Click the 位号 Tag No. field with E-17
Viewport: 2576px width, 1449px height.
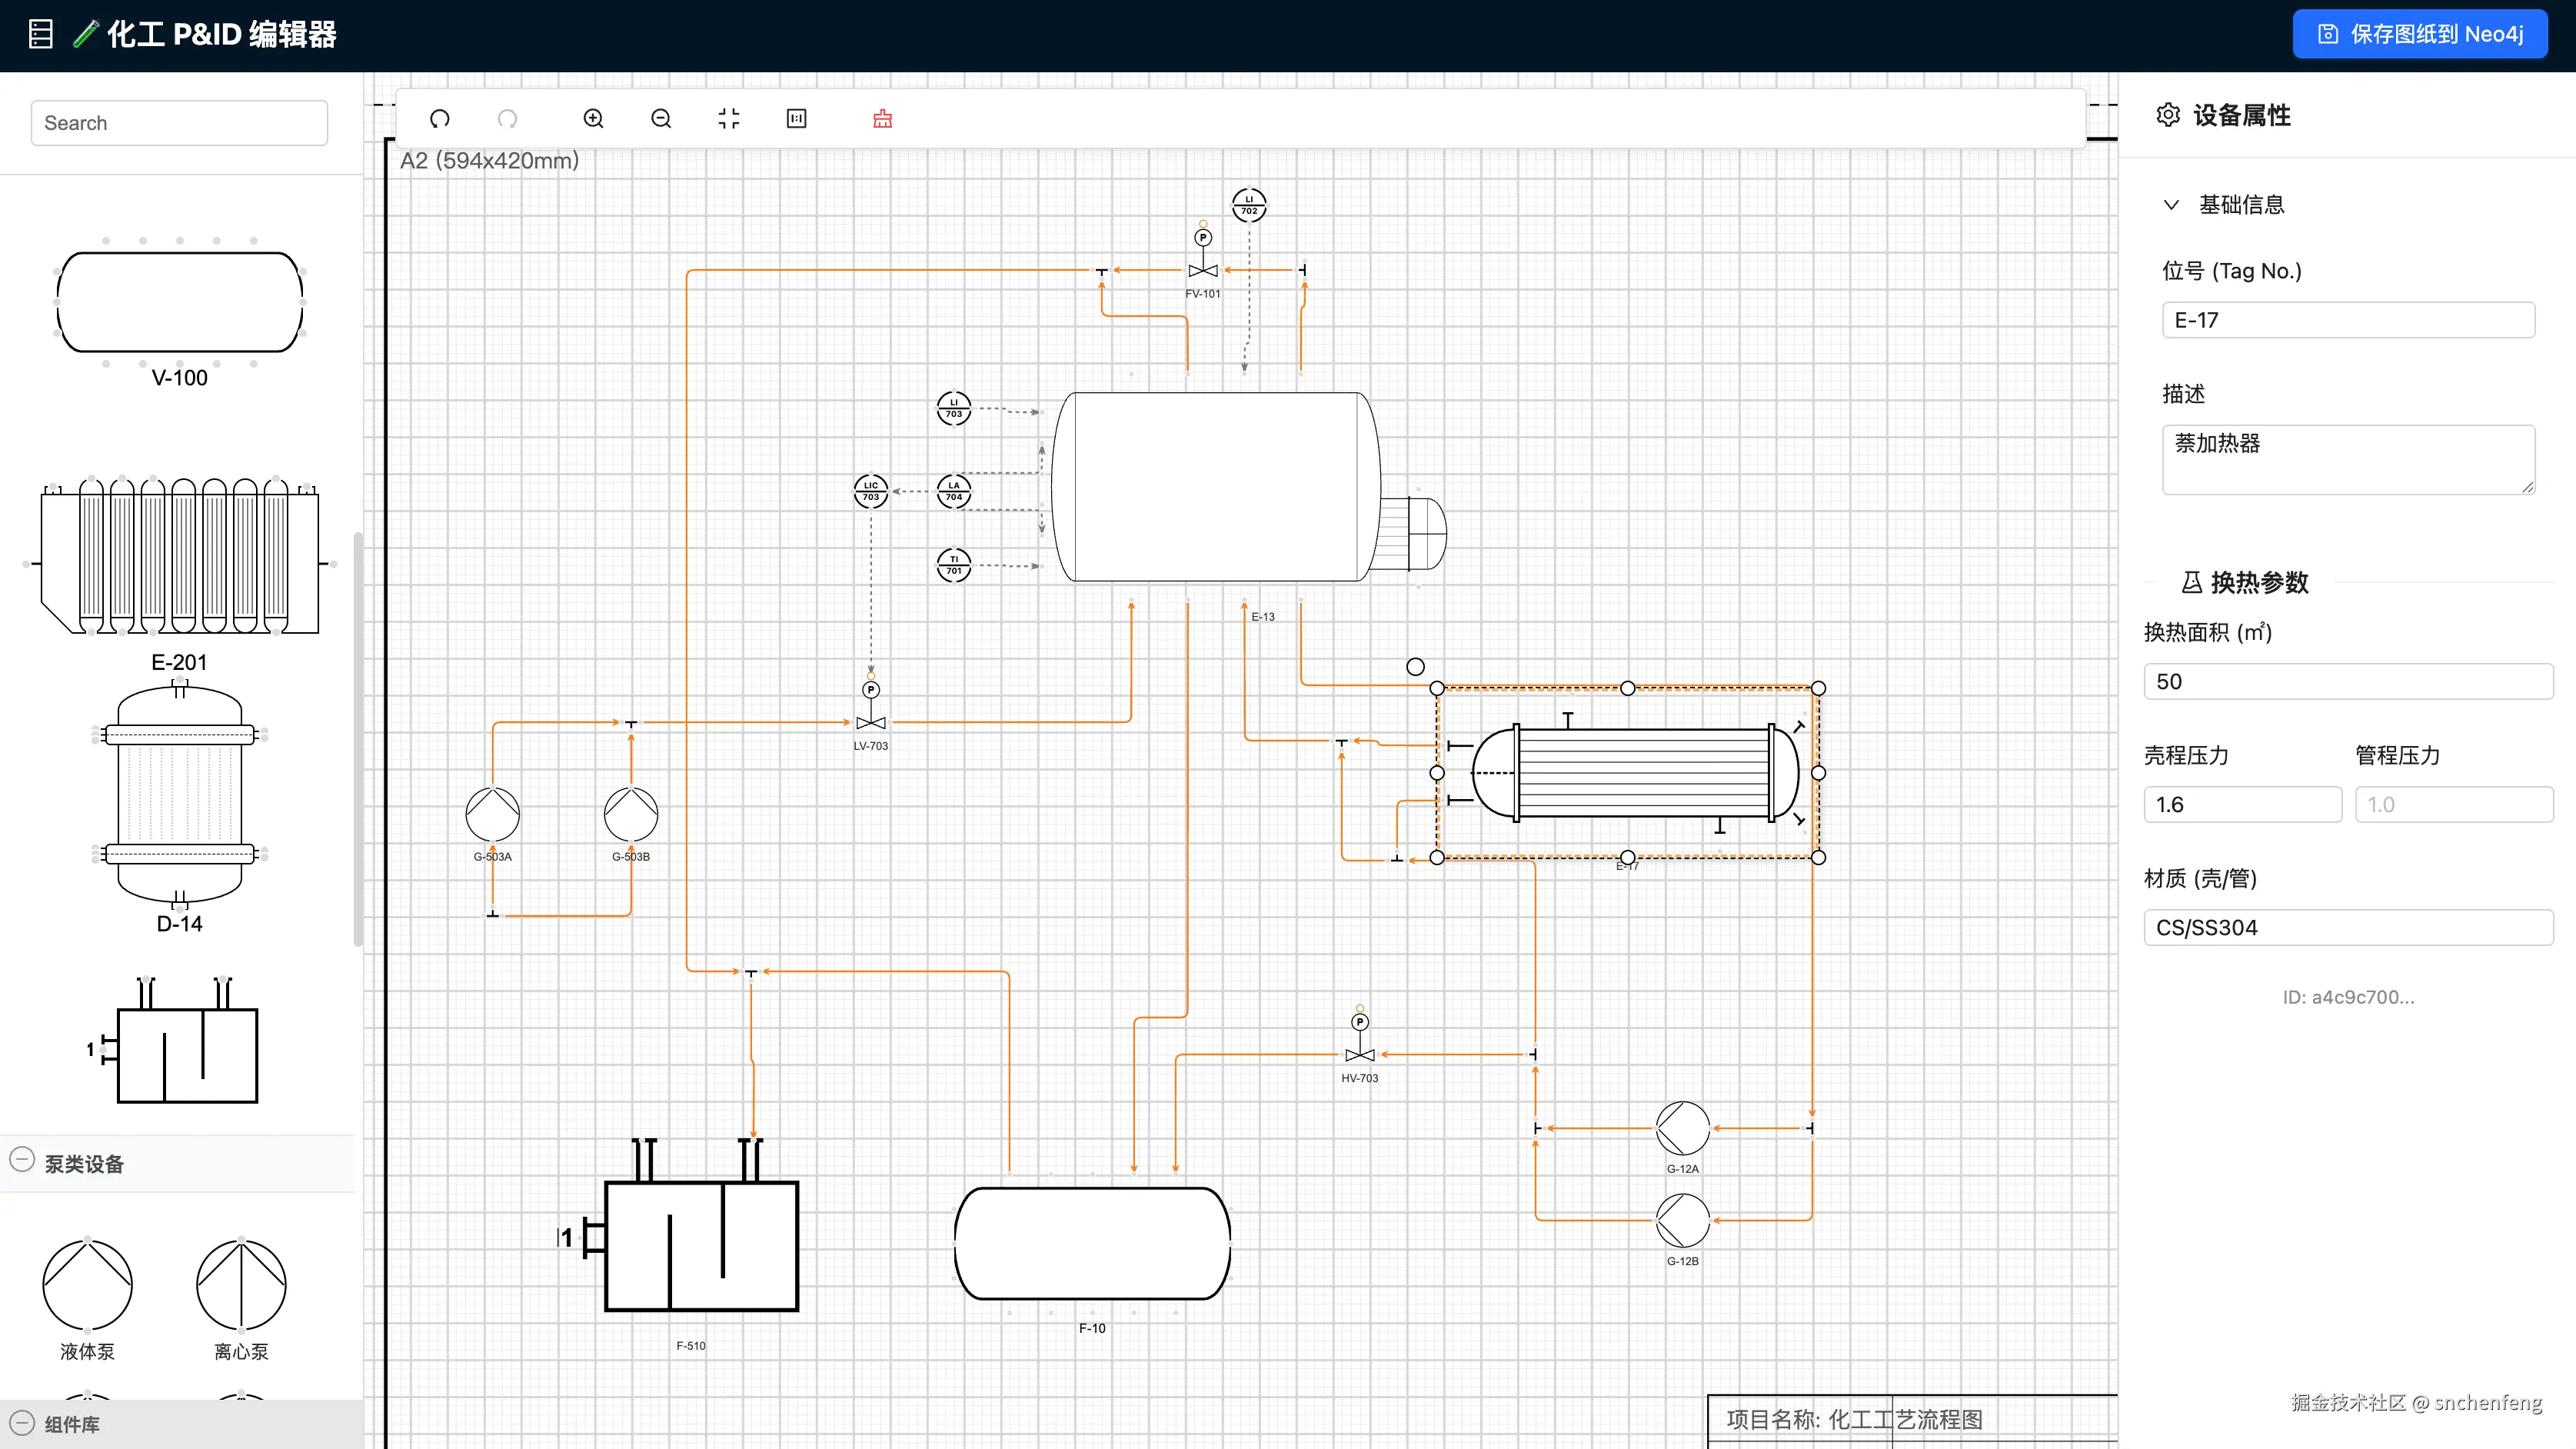click(2347, 320)
